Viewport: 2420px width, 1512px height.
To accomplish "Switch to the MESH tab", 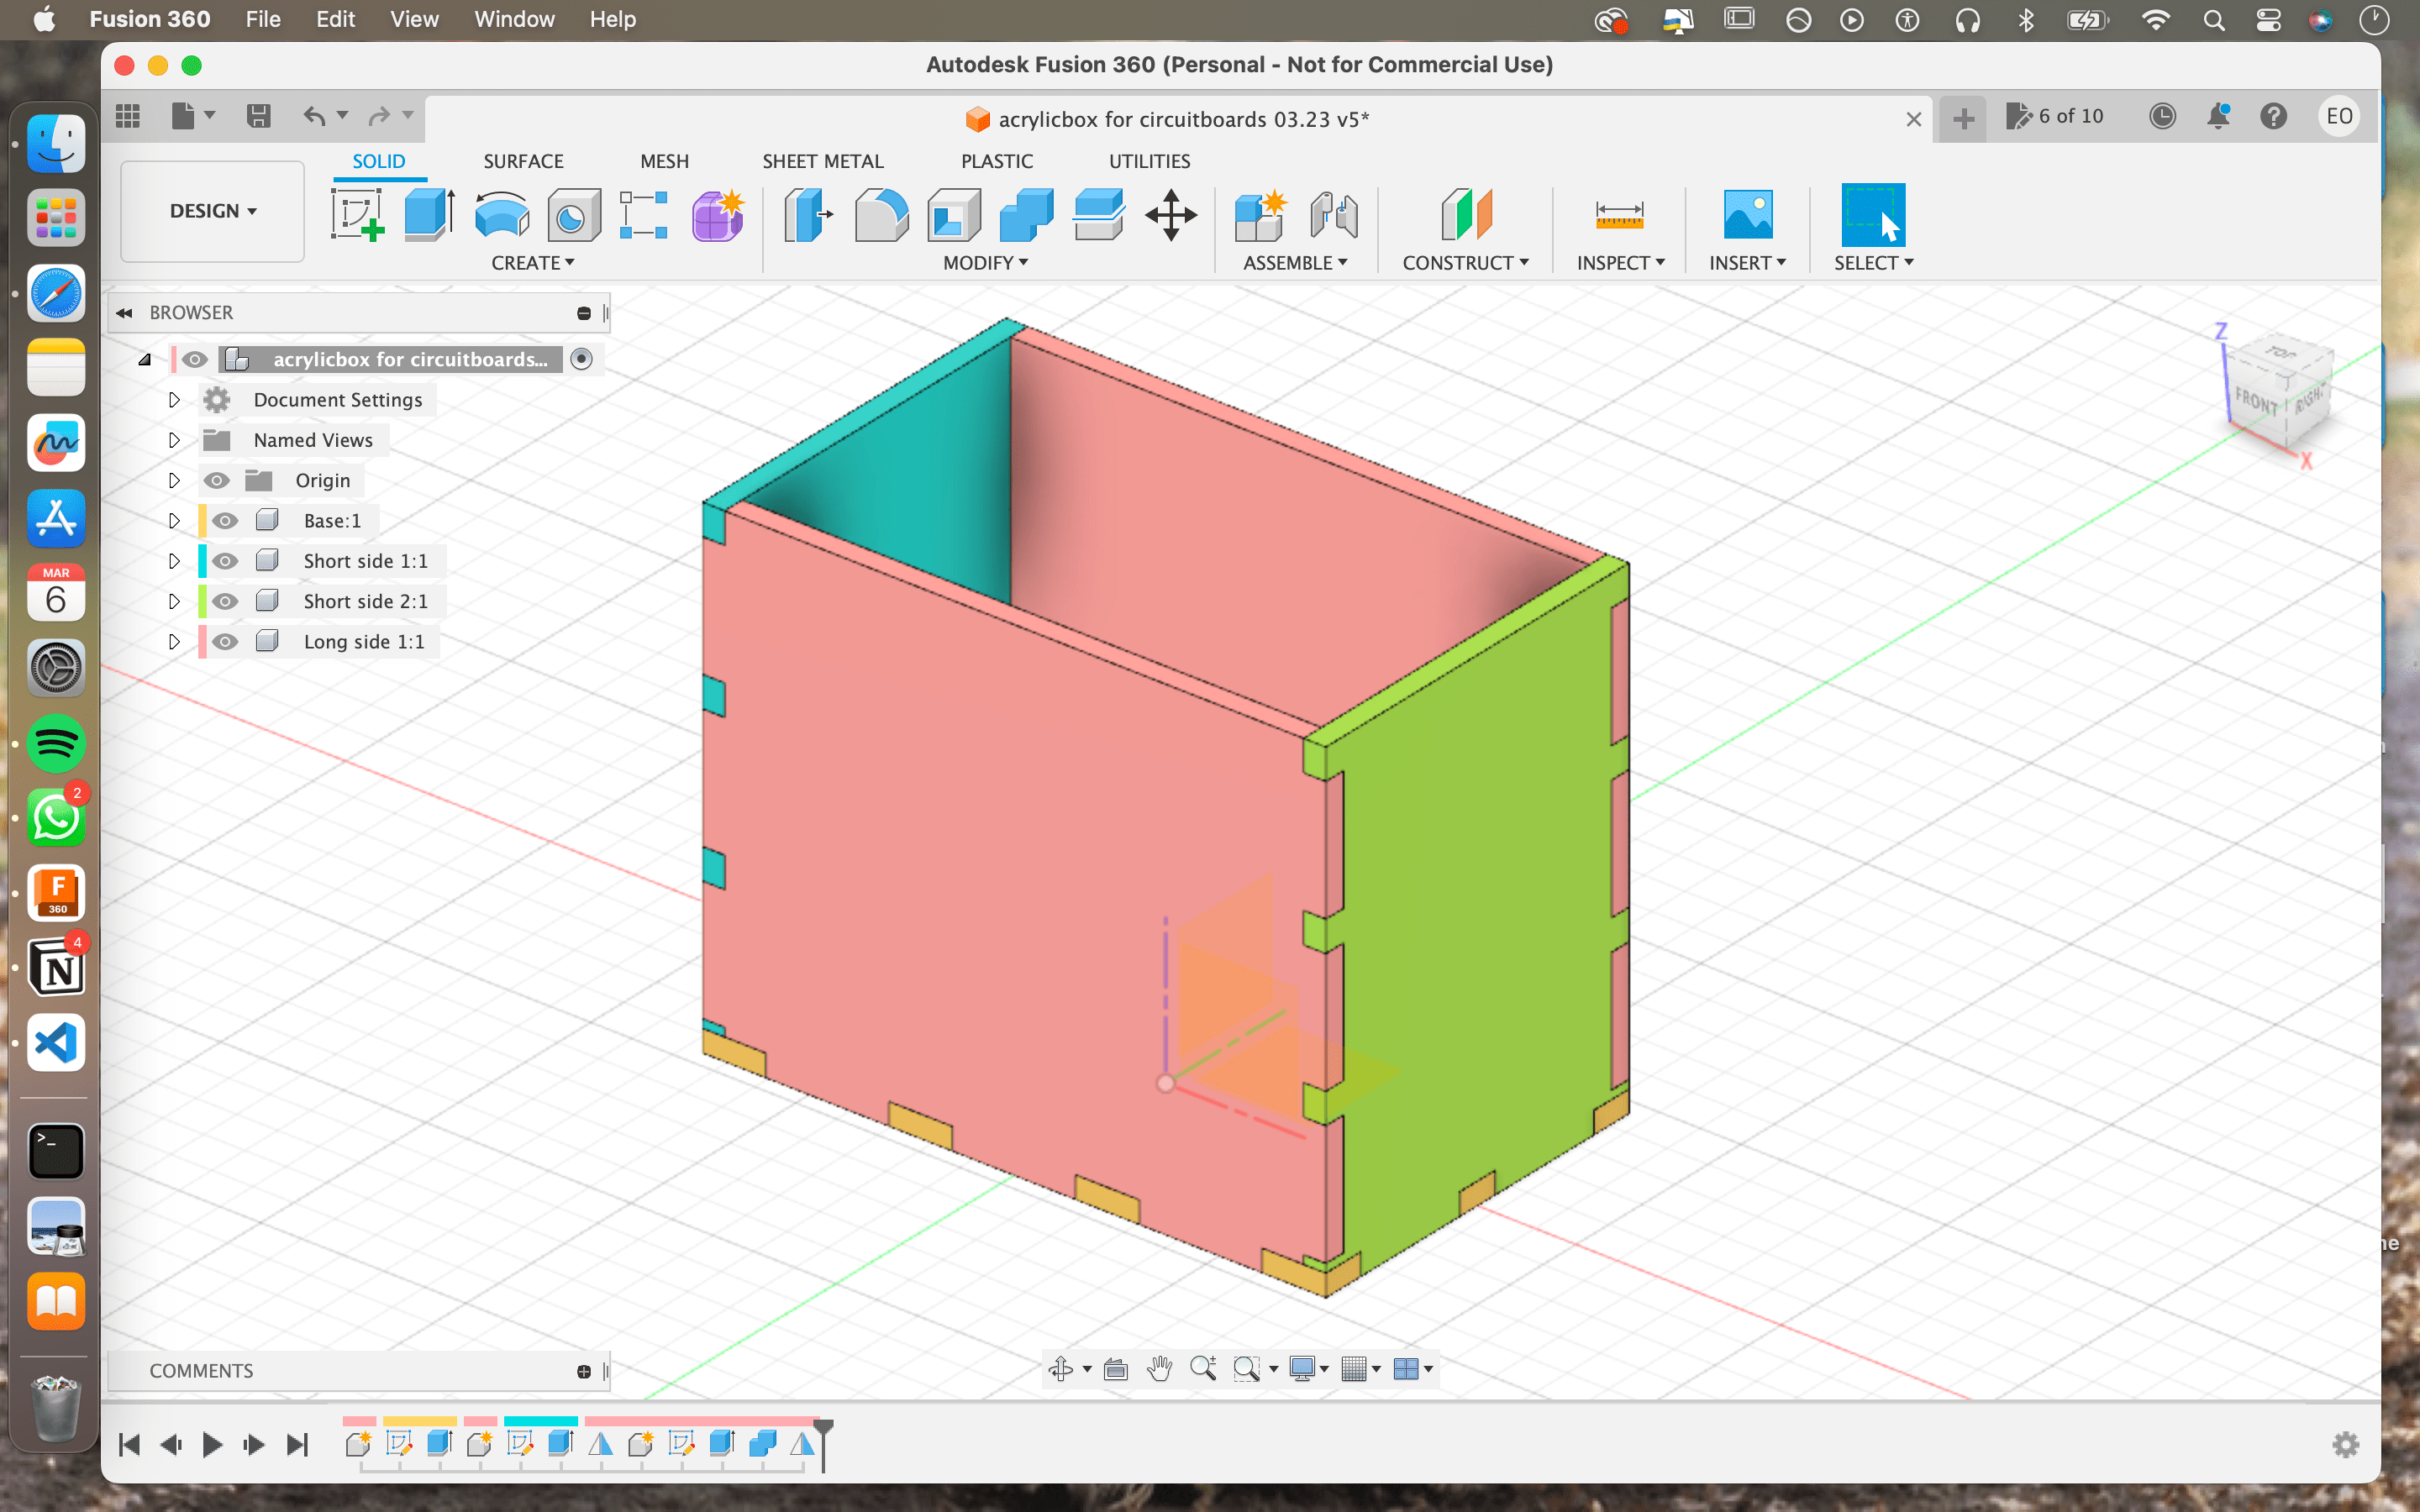I will point(664,161).
